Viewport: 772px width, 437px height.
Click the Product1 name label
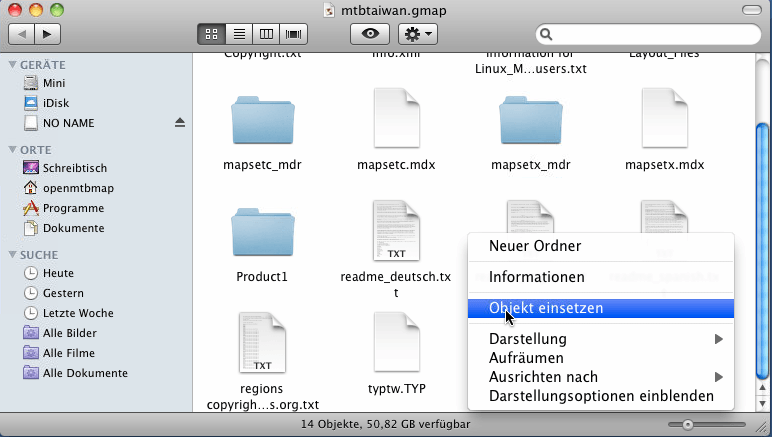pyautogui.click(x=262, y=277)
